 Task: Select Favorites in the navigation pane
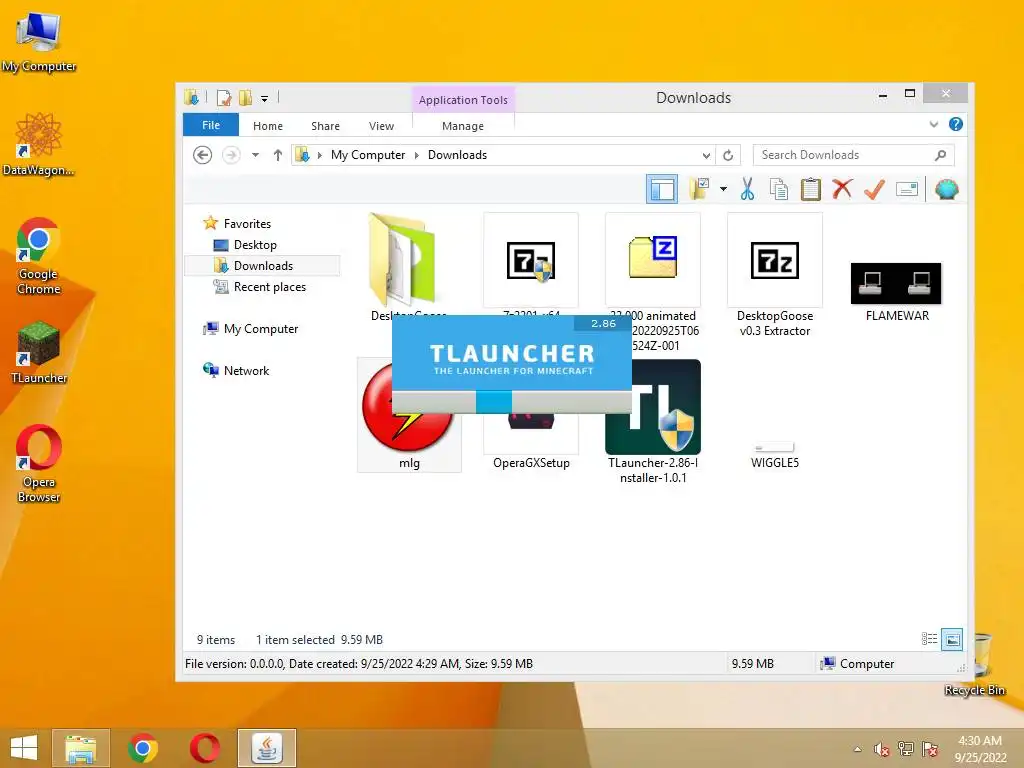pos(247,223)
